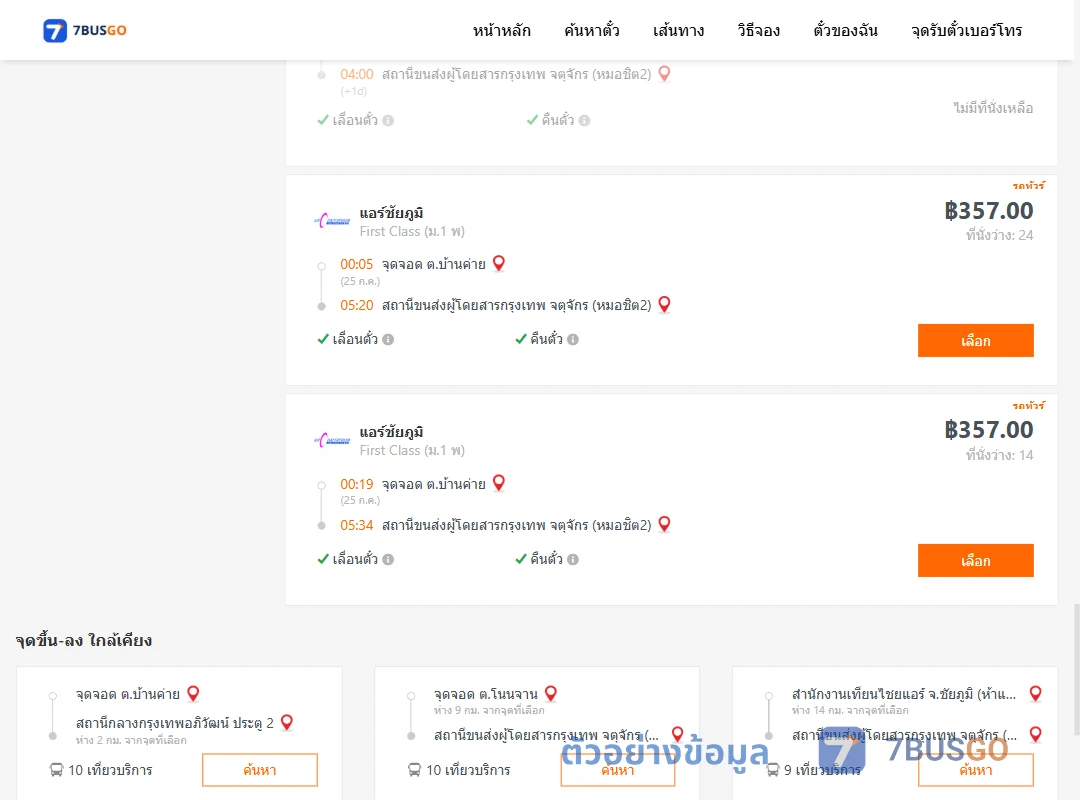Open map pin for 00:05 จุดจอด ต.บ้านค่าย
The height and width of the screenshot is (800, 1080).
499,263
